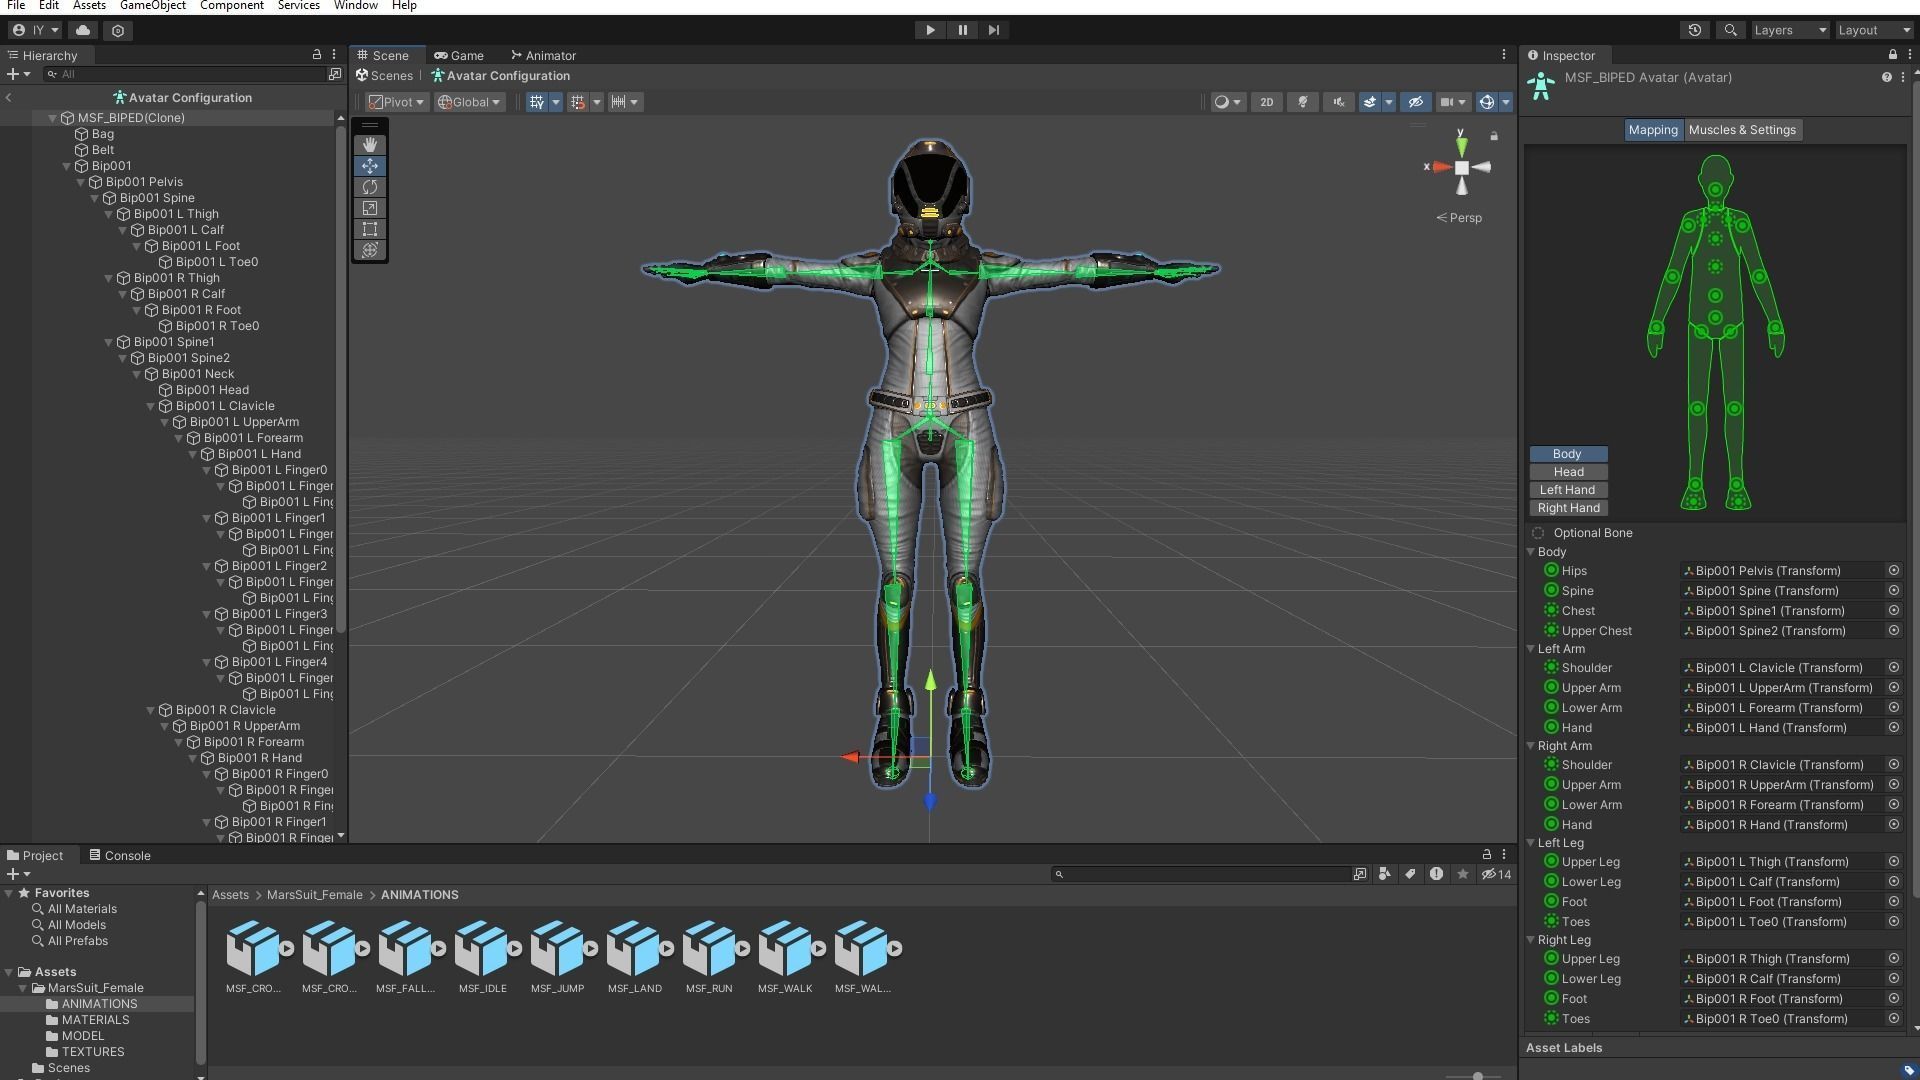Toggle 2D scene view mode
Image resolution: width=1920 pixels, height=1080 pixels.
[x=1267, y=102]
